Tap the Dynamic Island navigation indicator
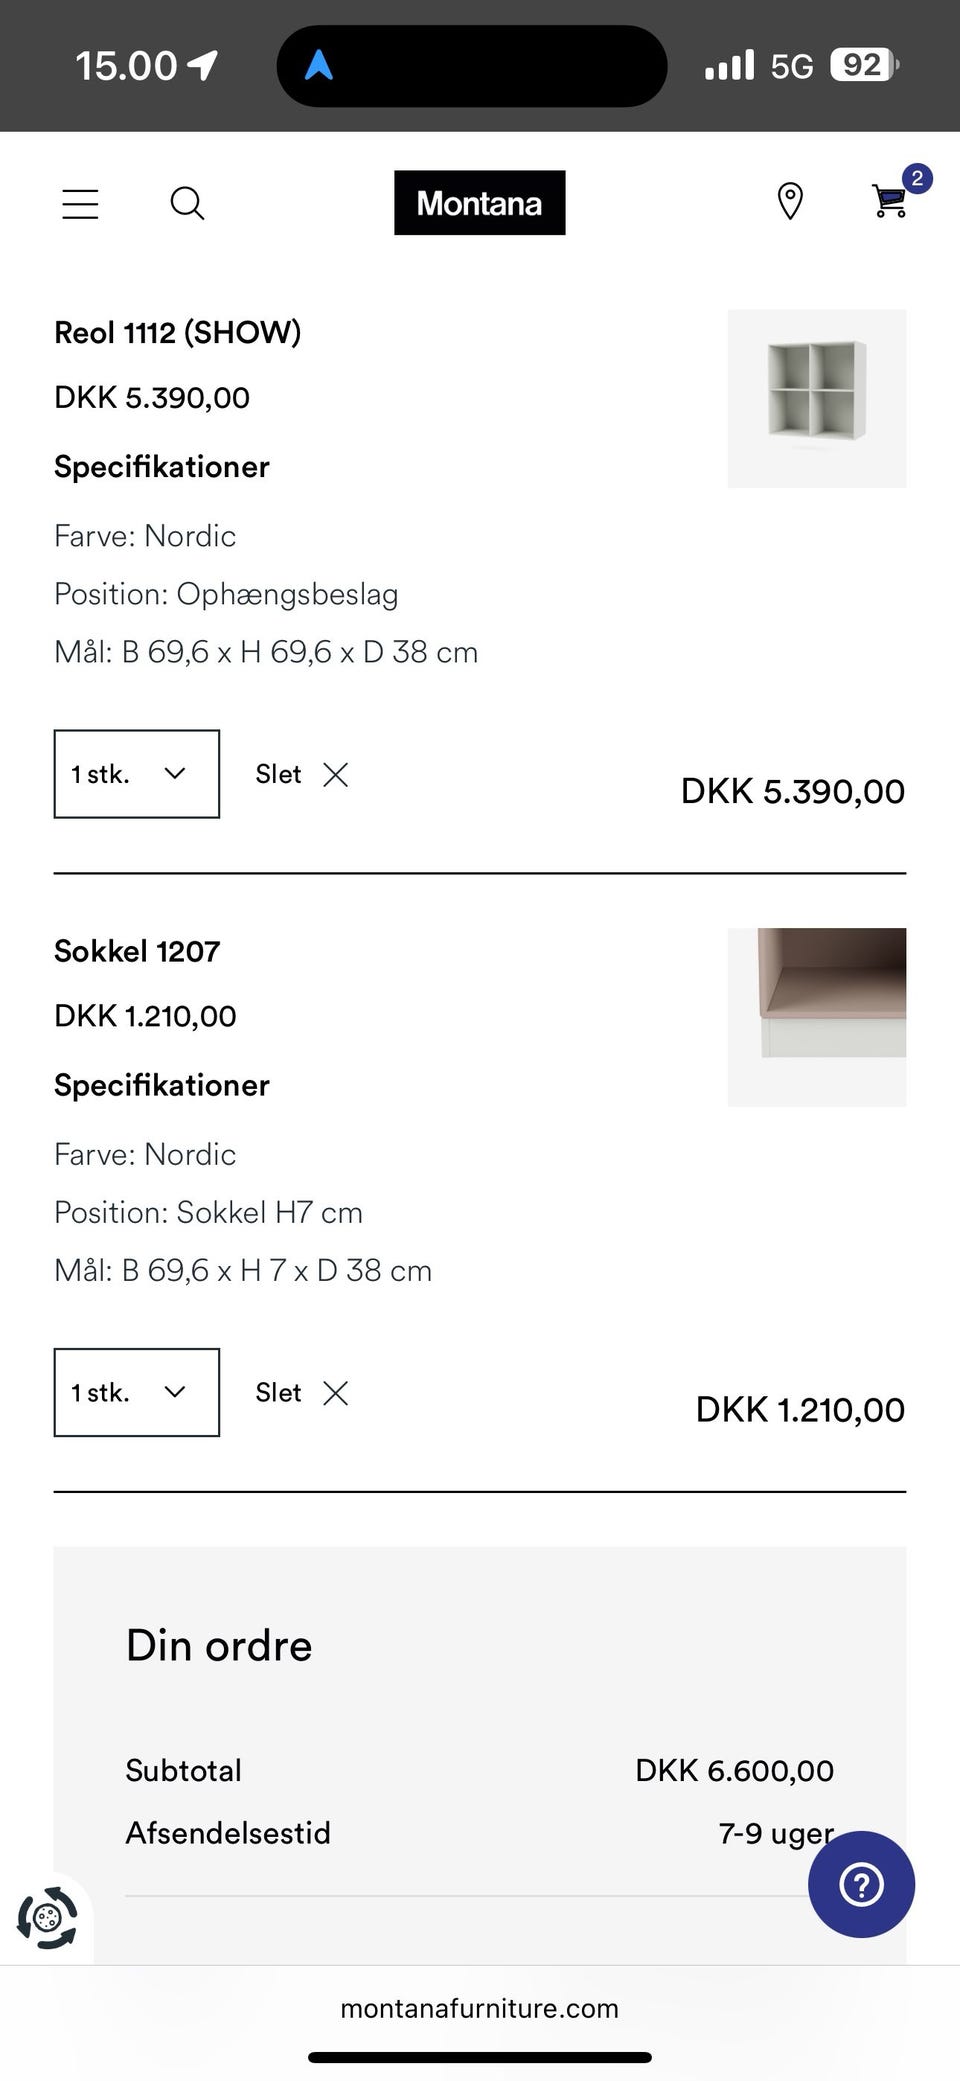Screen dimensions: 960x2081 pos(471,66)
